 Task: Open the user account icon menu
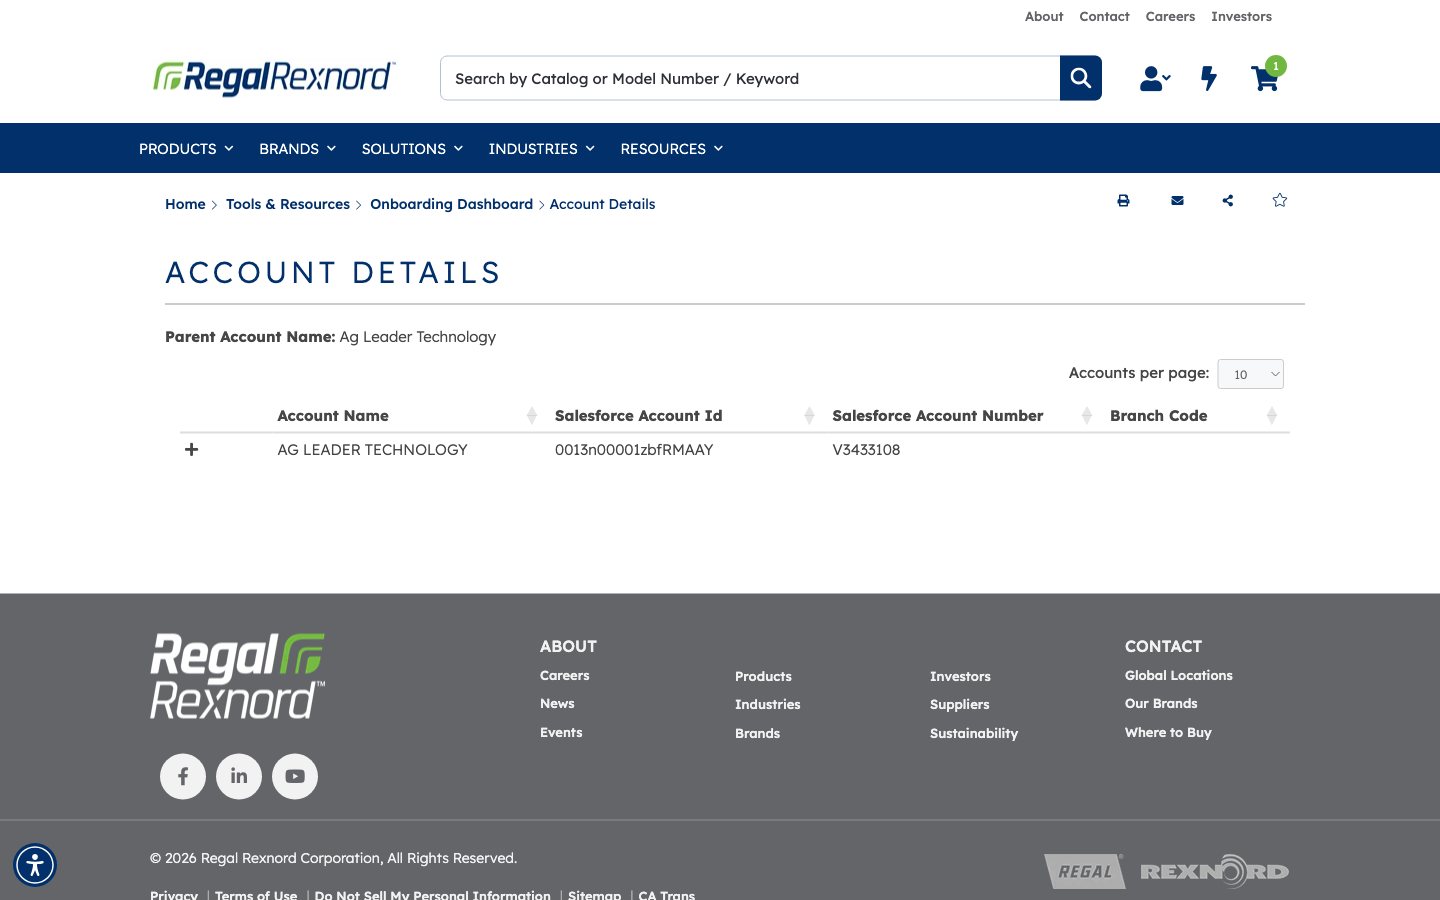1155,78
